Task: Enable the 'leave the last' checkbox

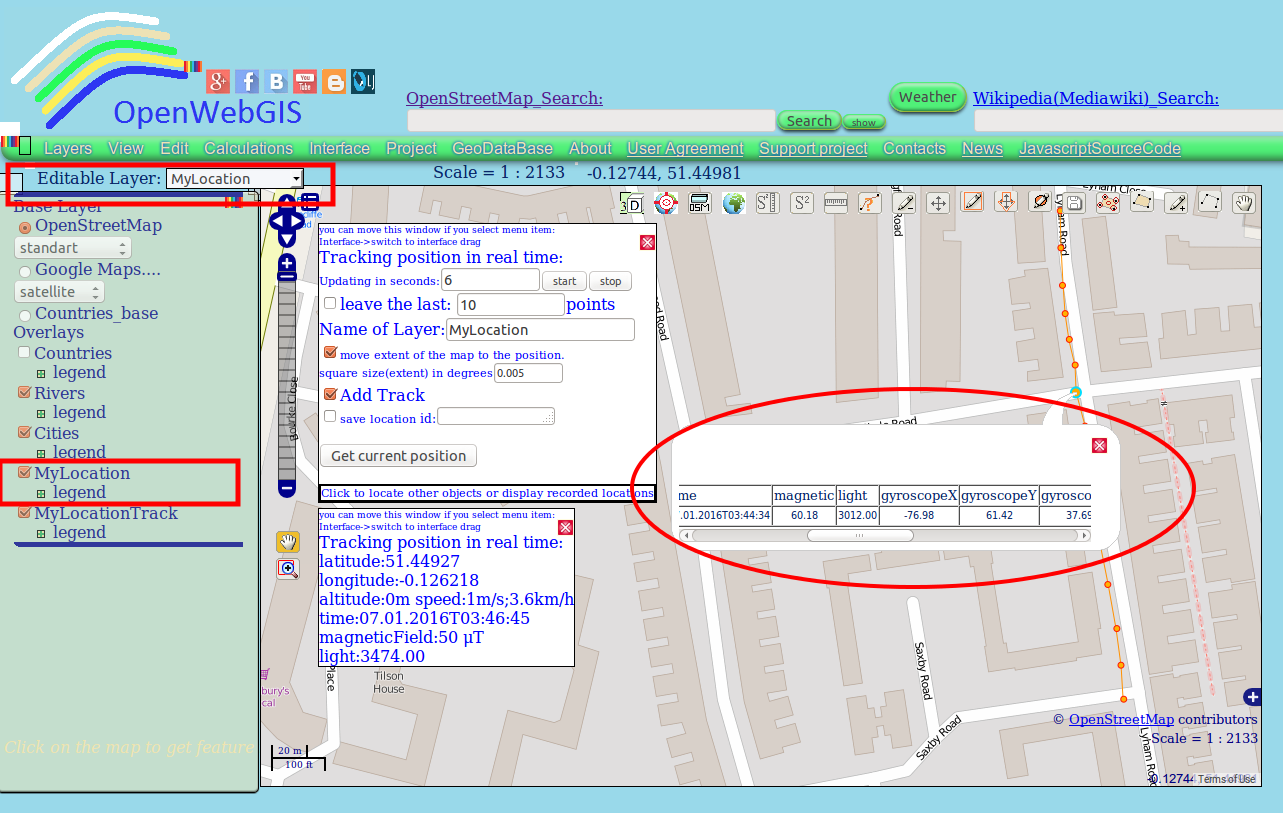Action: click(x=330, y=303)
